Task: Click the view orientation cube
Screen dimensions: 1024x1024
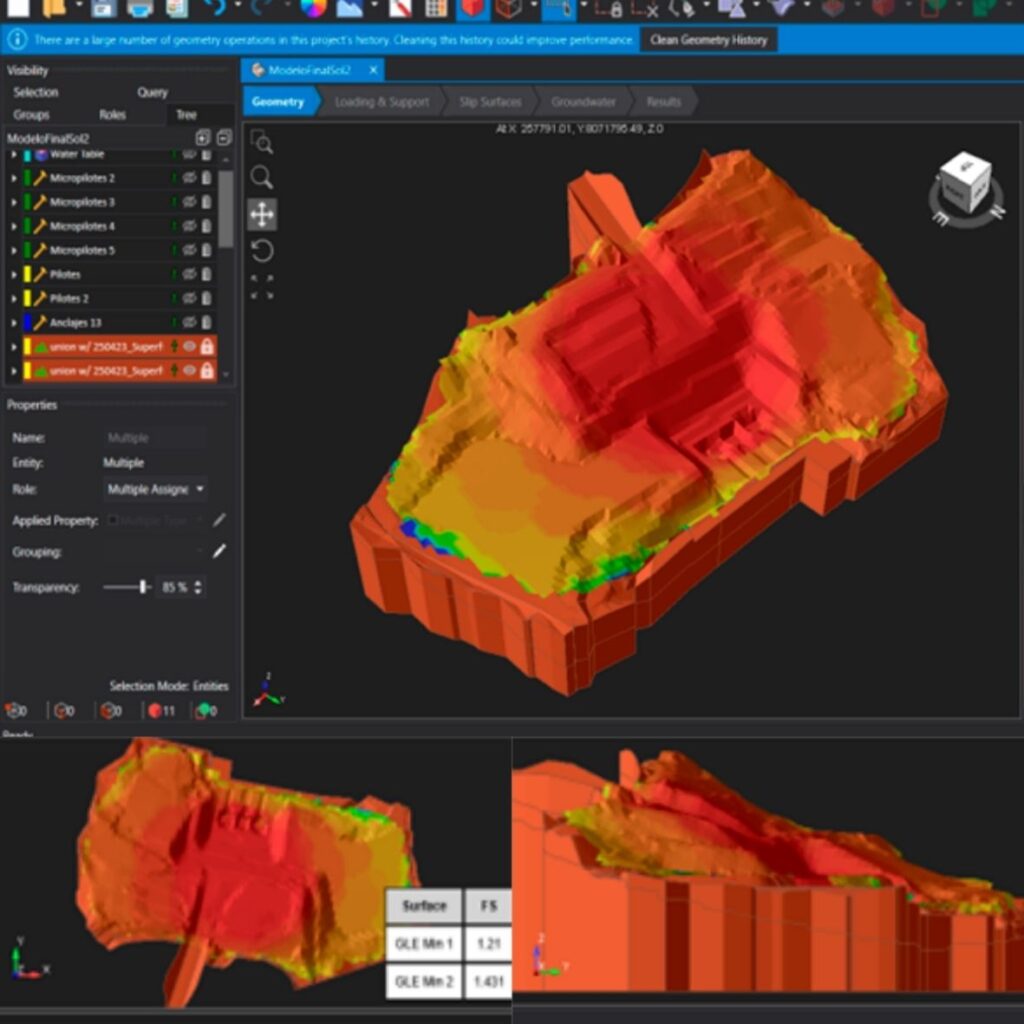Action: click(966, 183)
